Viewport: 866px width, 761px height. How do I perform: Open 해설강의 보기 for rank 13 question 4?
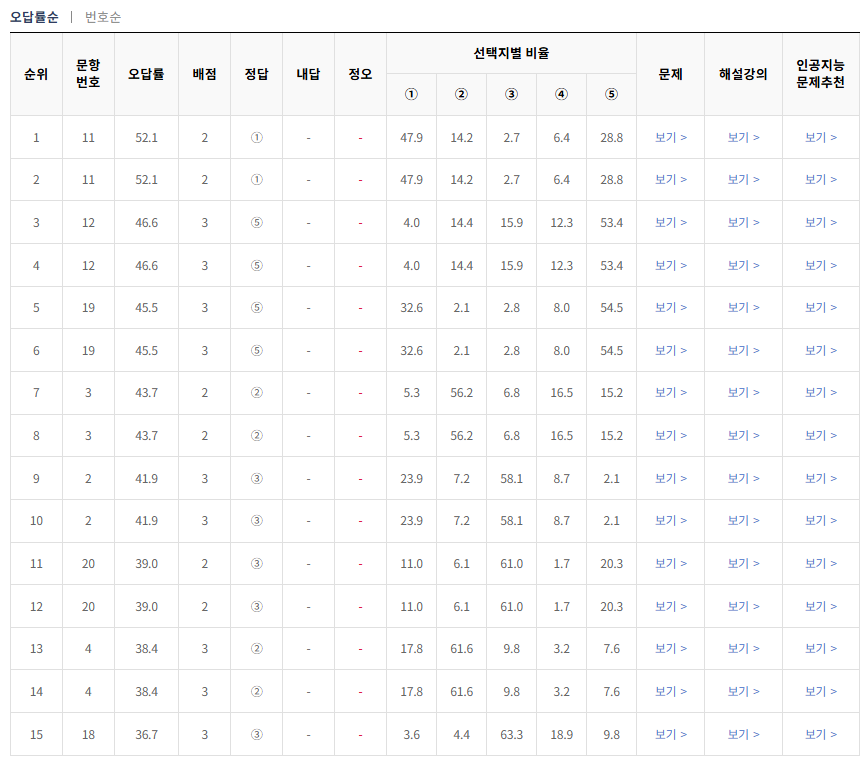[x=742, y=648]
